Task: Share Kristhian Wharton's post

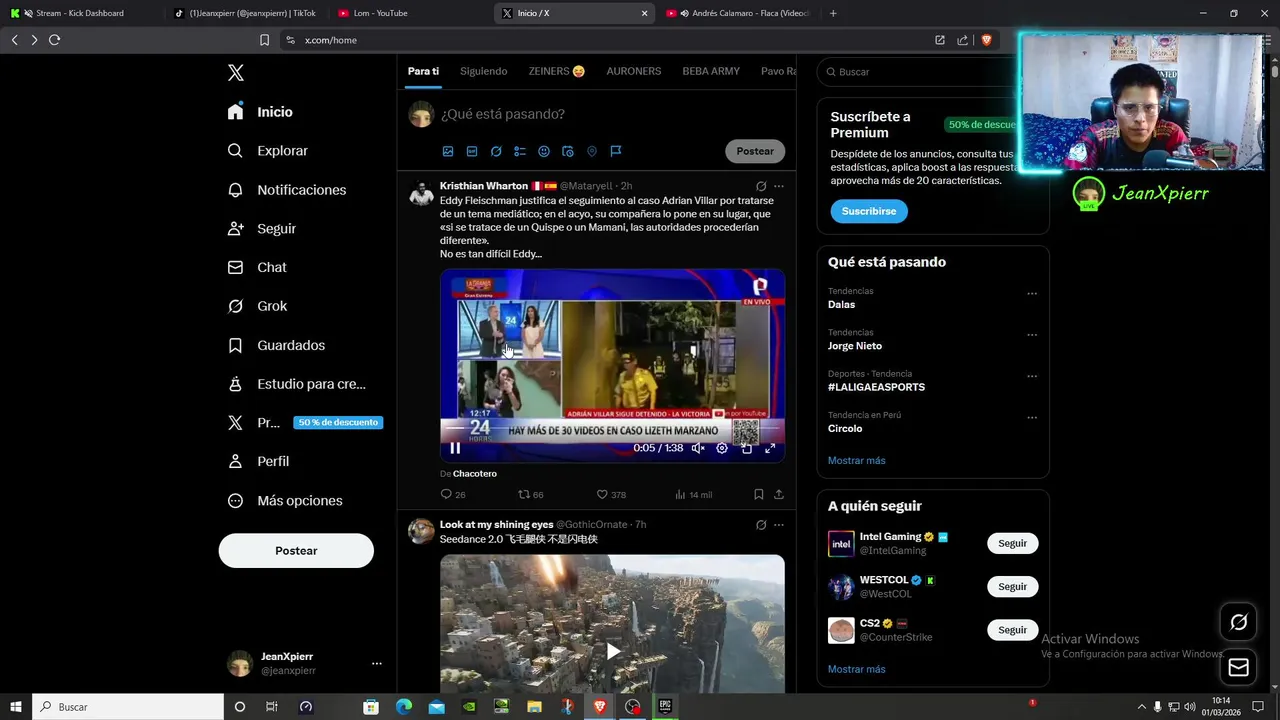Action: tap(779, 494)
